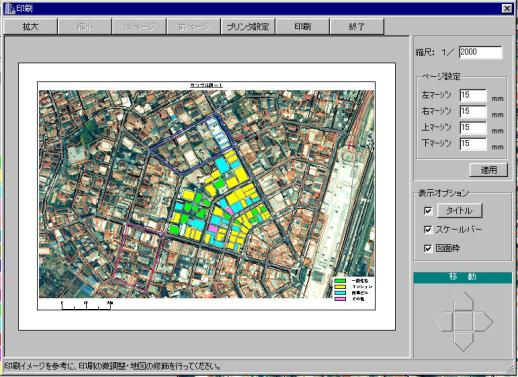The height and width of the screenshot is (377, 518).
Task: Uncheck the スケールバー option
Action: pos(428,229)
